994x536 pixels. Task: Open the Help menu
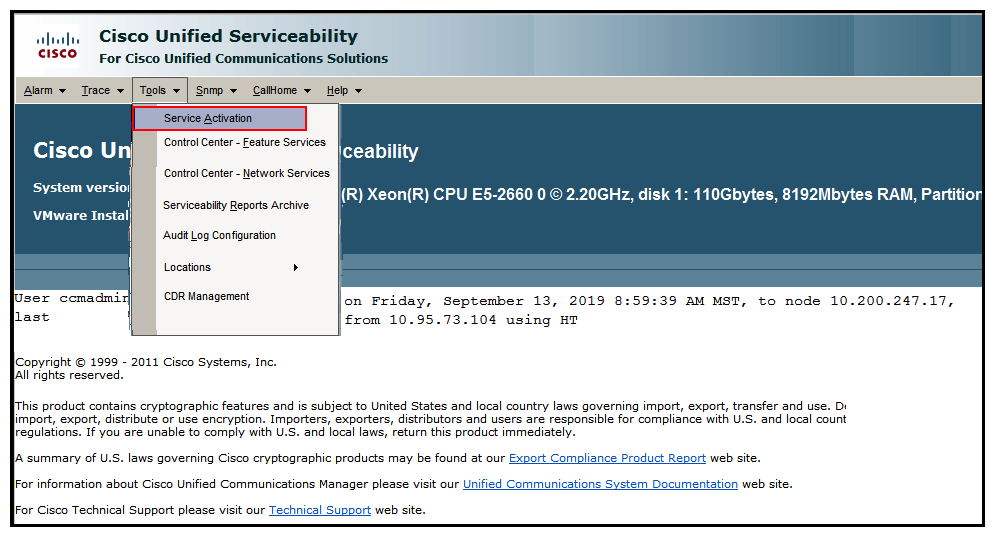pyautogui.click(x=344, y=91)
